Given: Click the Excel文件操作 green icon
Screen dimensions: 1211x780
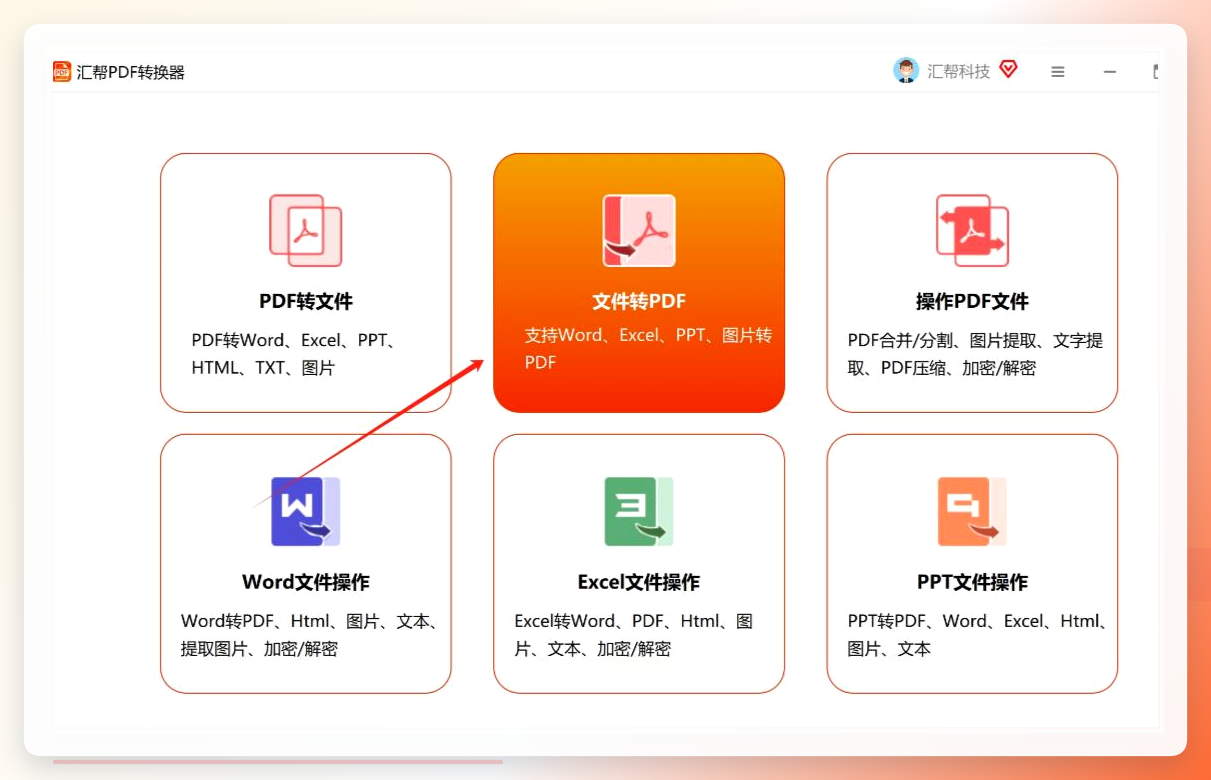Looking at the screenshot, I should pyautogui.click(x=639, y=511).
